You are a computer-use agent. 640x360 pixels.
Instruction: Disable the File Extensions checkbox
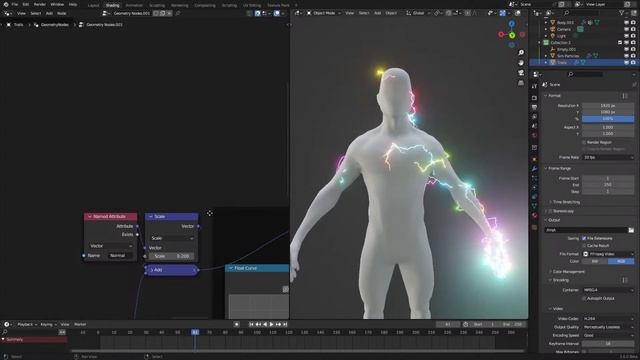(x=584, y=238)
